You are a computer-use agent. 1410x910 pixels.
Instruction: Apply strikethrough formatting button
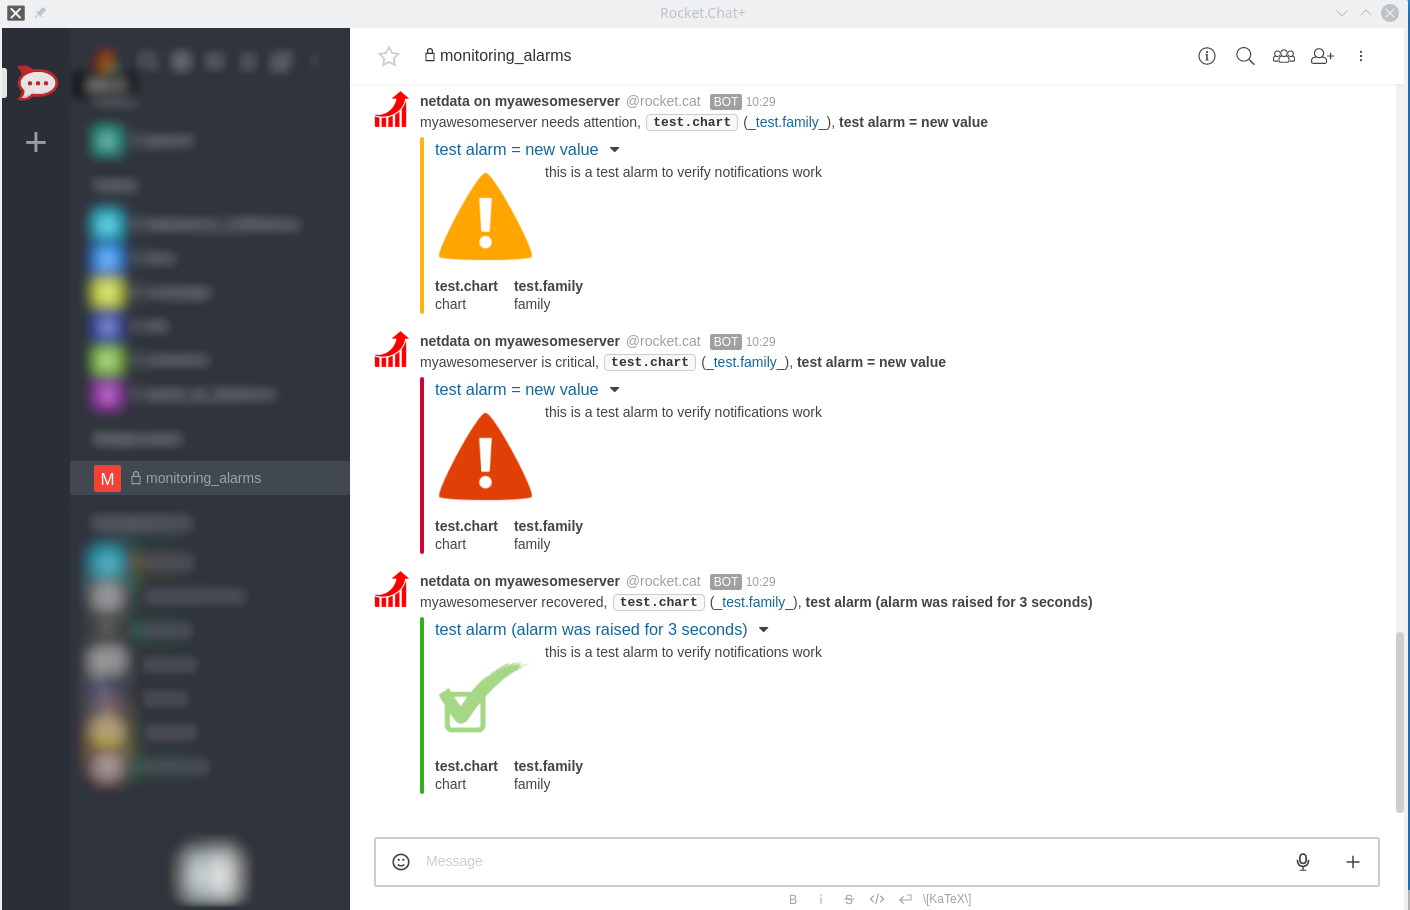(x=849, y=899)
